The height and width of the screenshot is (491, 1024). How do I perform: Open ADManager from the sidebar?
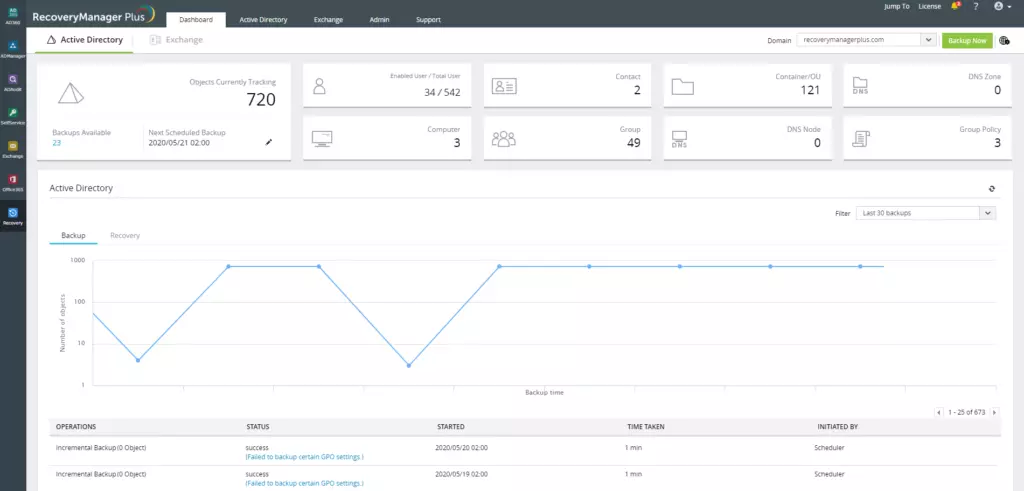13,50
